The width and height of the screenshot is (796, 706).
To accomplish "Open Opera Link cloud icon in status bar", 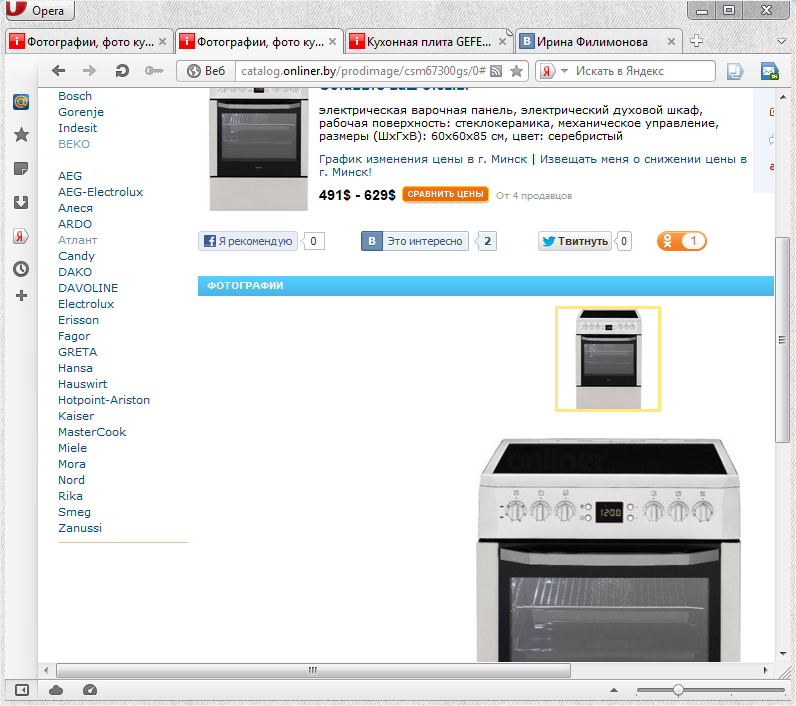I will point(56,690).
